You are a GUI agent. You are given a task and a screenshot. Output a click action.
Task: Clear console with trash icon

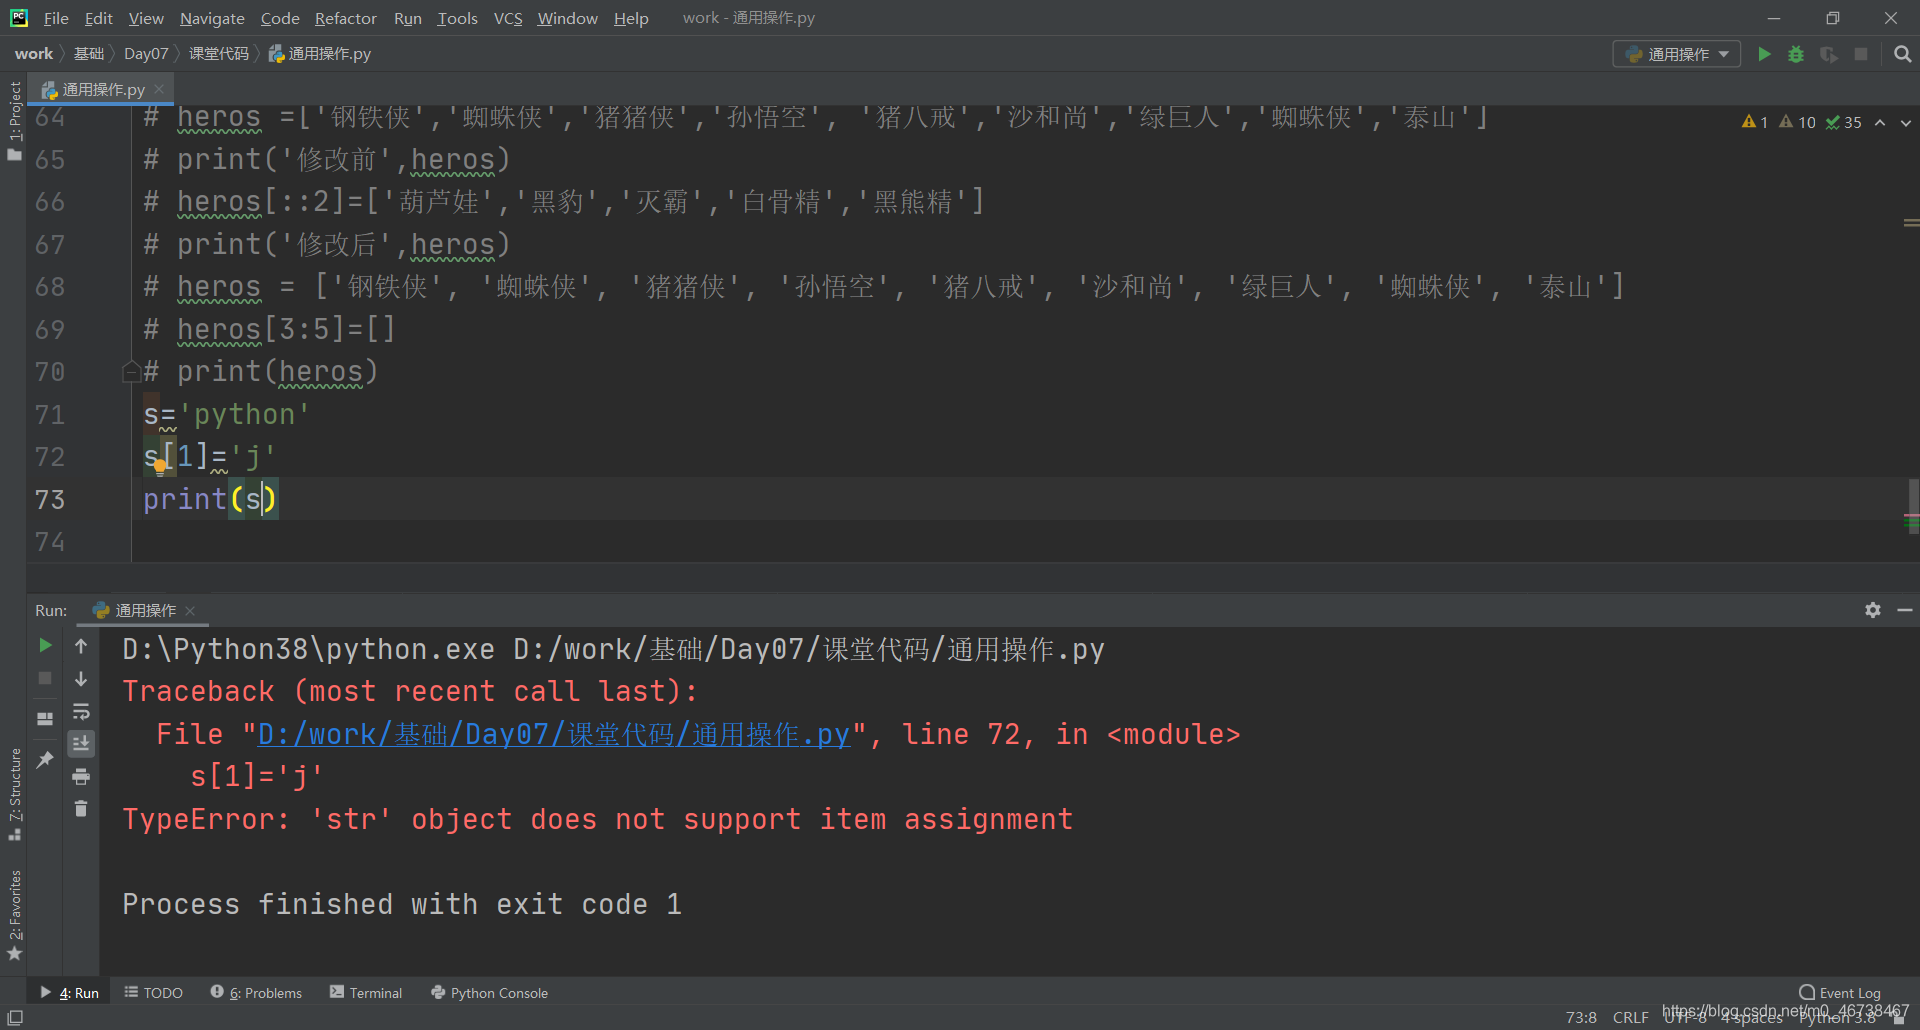pos(81,808)
